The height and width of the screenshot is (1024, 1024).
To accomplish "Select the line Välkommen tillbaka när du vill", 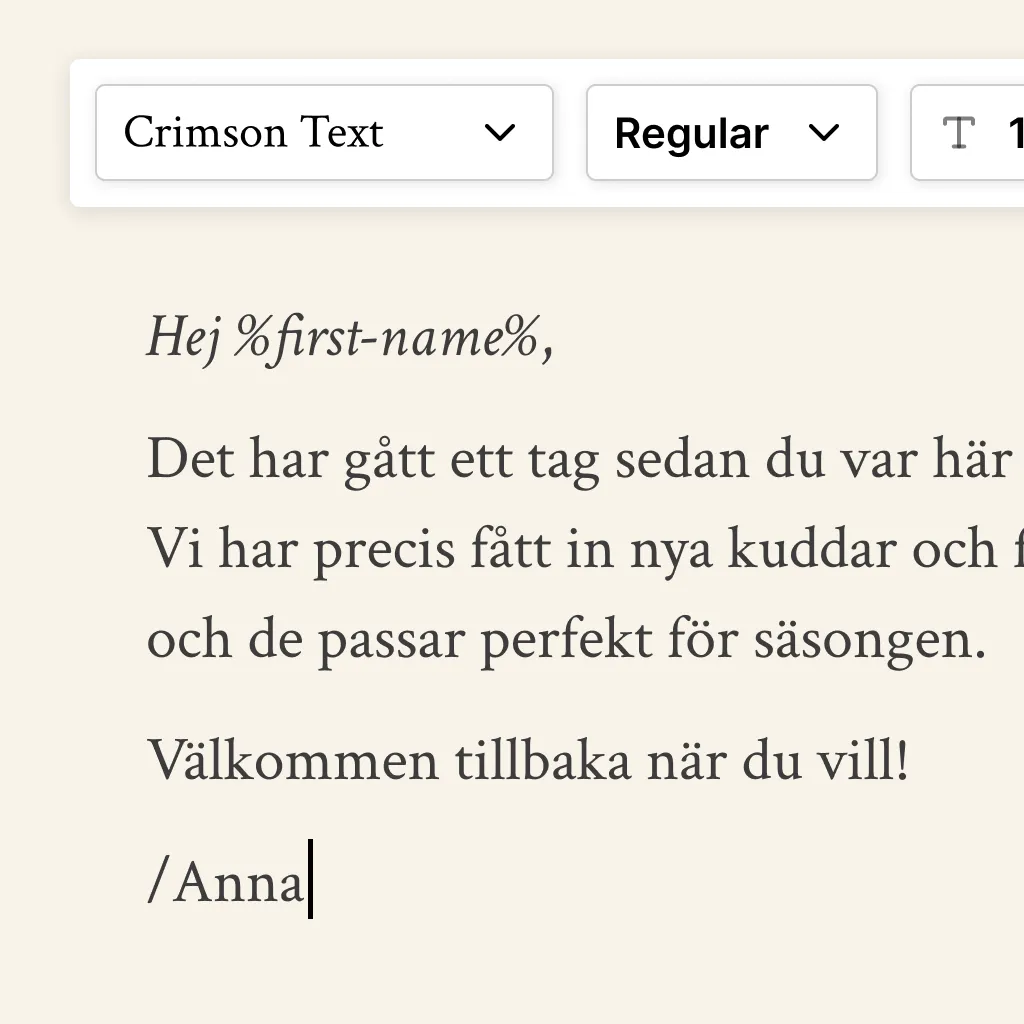I will 527,760.
